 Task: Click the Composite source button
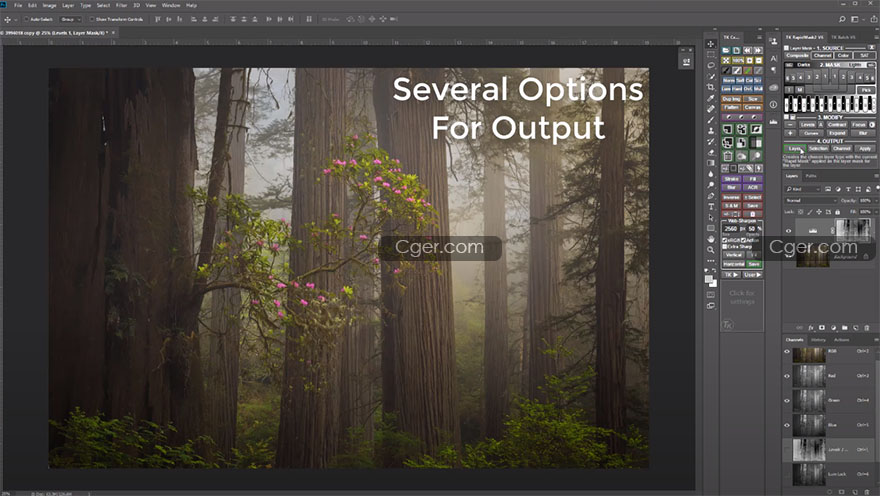pyautogui.click(x=798, y=56)
